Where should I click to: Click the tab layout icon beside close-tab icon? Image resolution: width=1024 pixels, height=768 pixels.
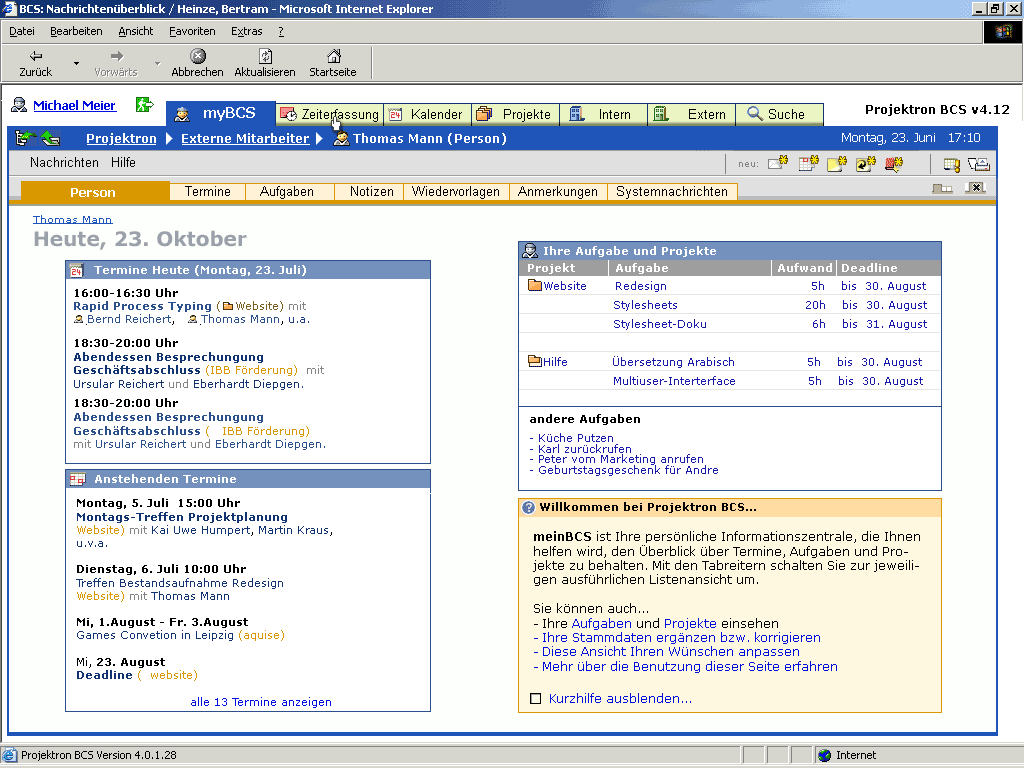[942, 189]
